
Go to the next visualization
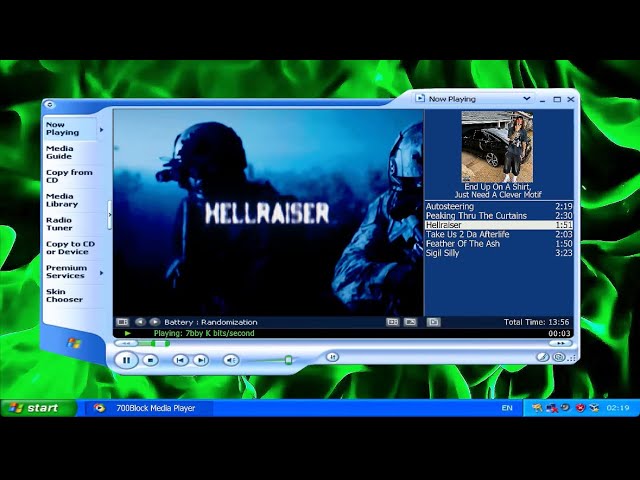155,322
